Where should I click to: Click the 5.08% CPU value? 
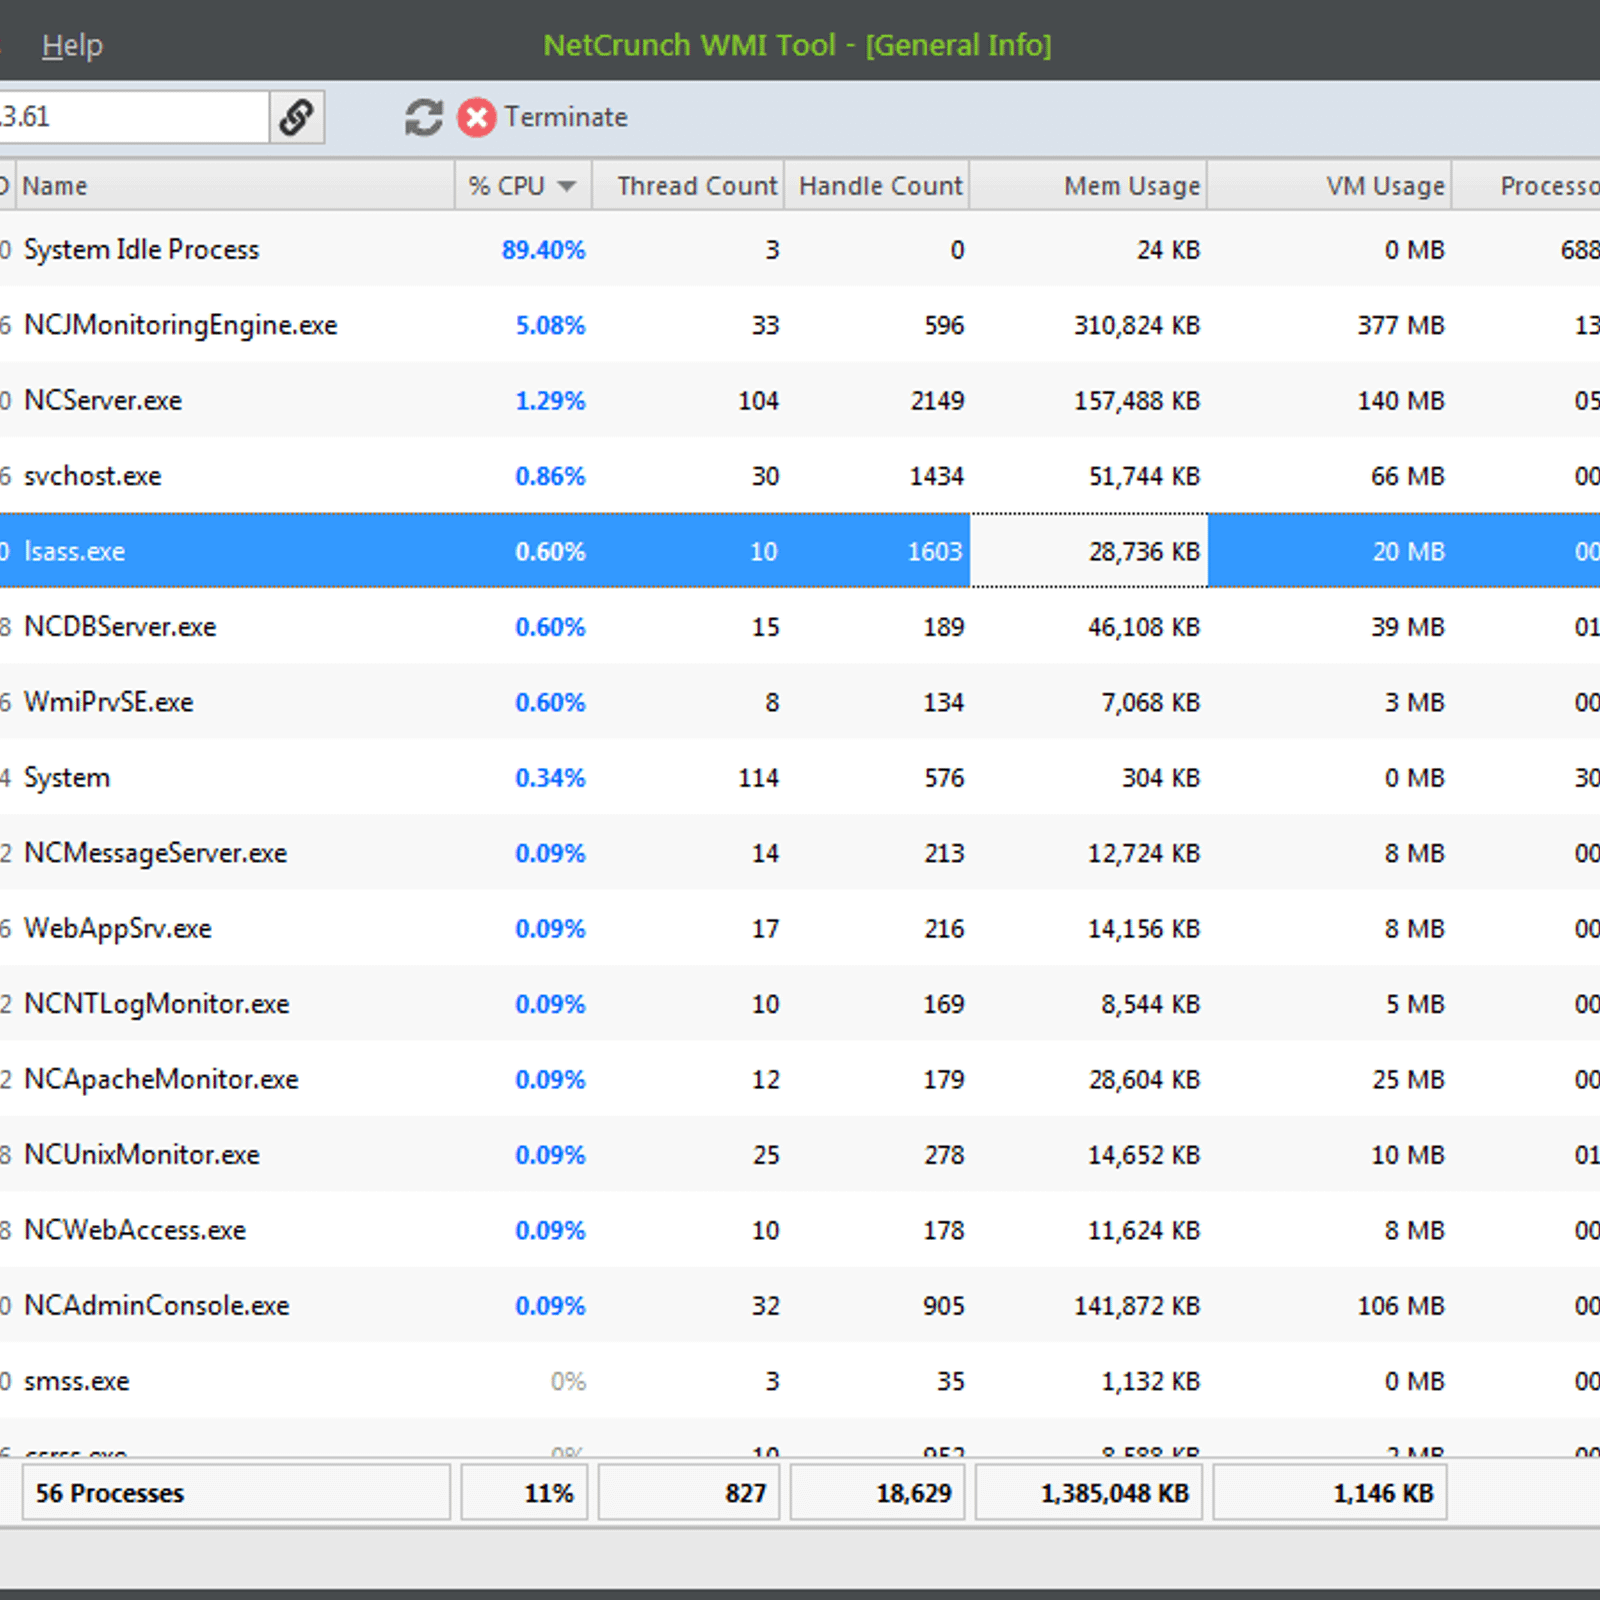[550, 326]
